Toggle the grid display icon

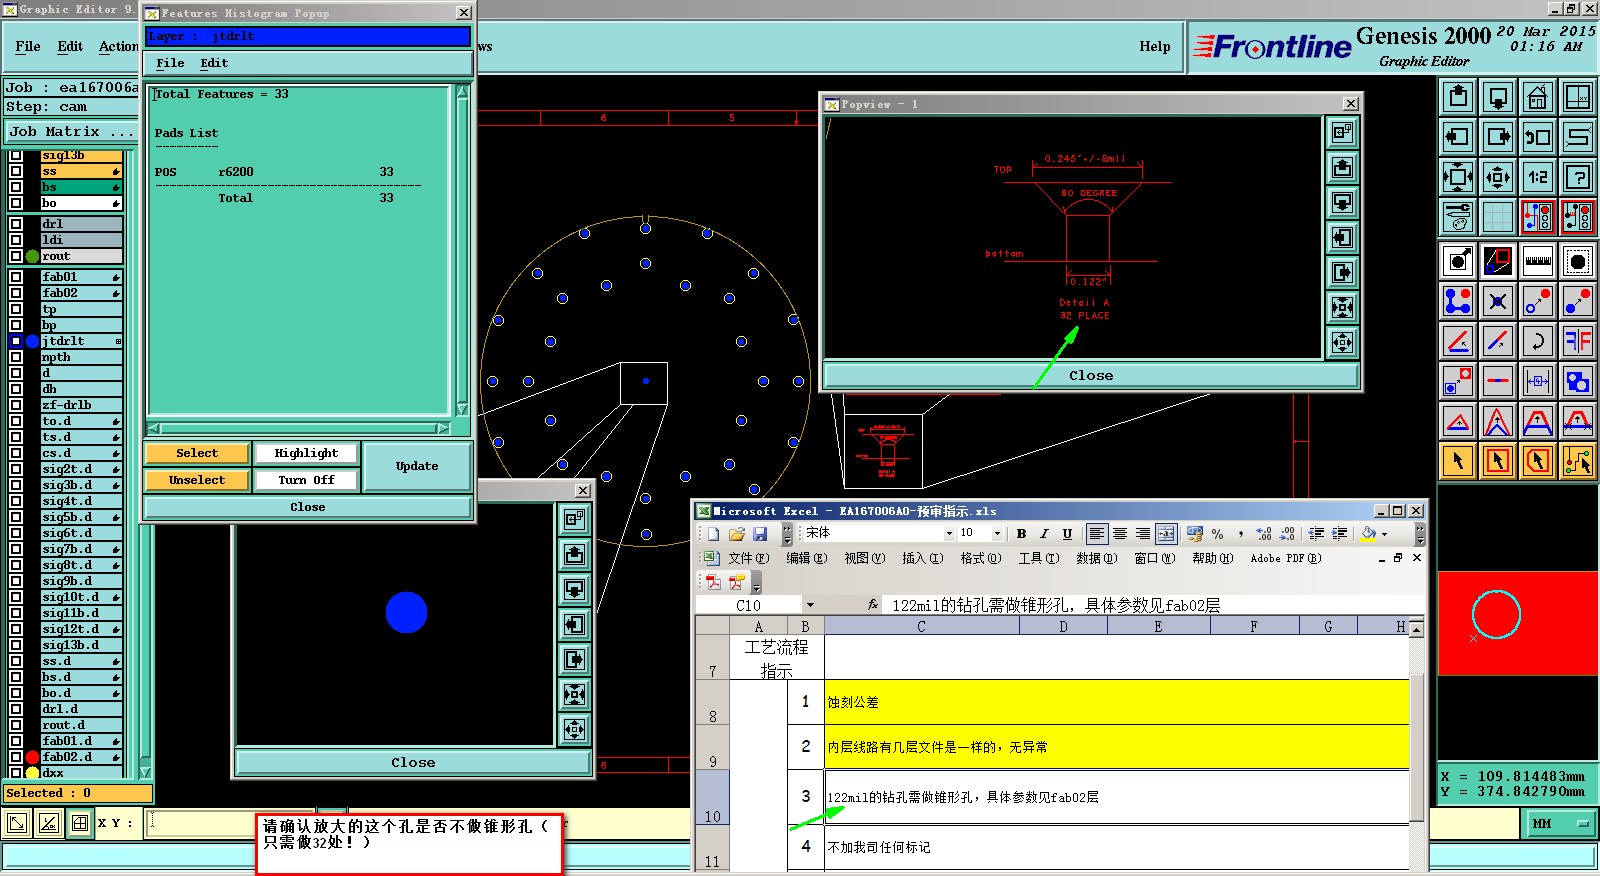1498,217
